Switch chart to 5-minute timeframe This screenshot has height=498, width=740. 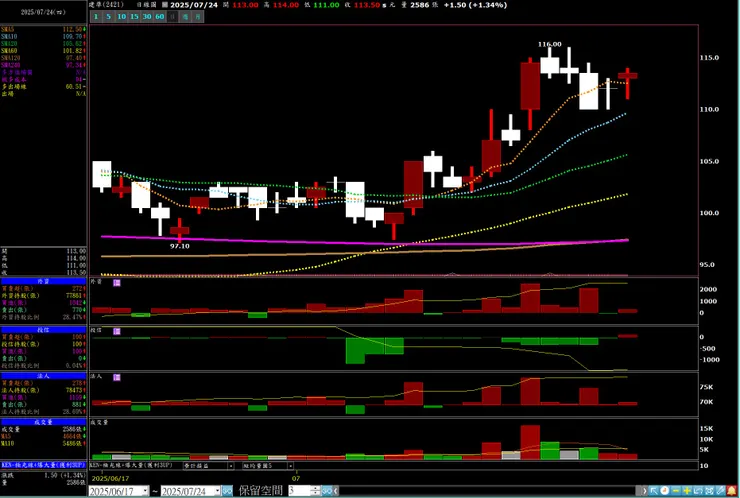(109, 17)
